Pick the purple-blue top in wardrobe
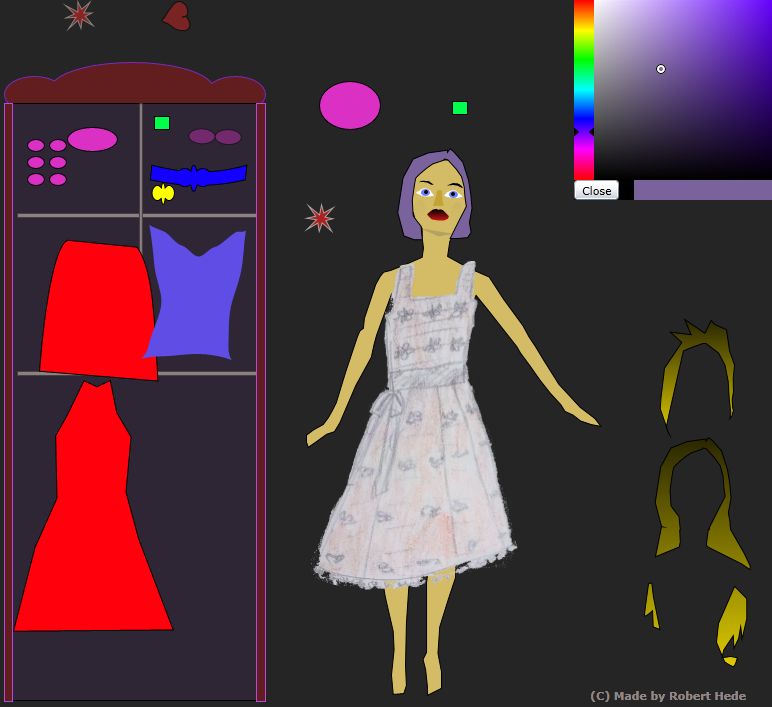The height and width of the screenshot is (707, 772). tap(197, 293)
